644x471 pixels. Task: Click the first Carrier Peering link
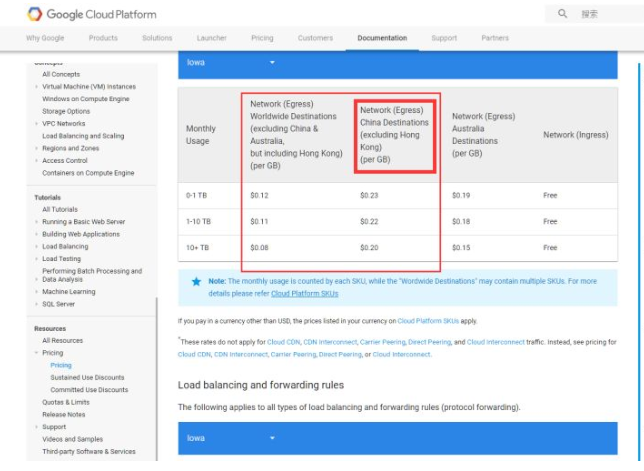382,342
